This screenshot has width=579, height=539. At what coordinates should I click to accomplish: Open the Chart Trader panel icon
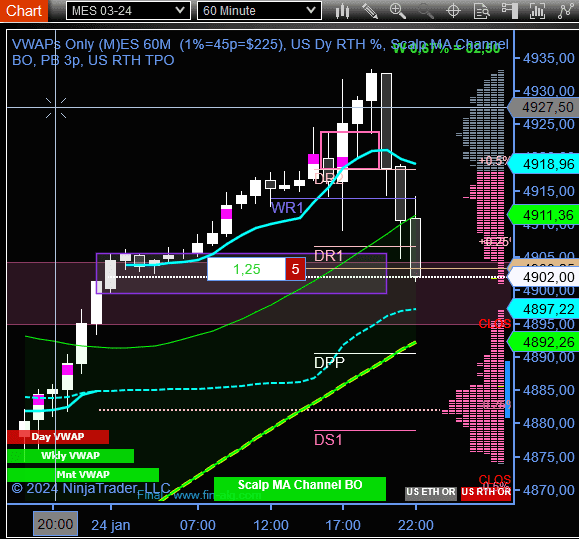point(510,11)
